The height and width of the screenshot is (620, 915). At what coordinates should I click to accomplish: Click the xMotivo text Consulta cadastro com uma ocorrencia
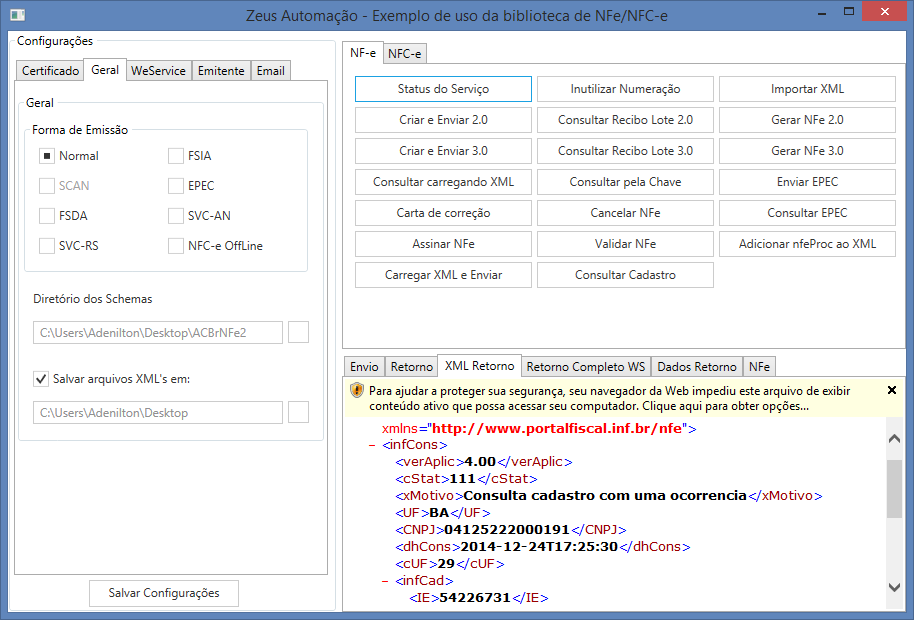click(605, 496)
